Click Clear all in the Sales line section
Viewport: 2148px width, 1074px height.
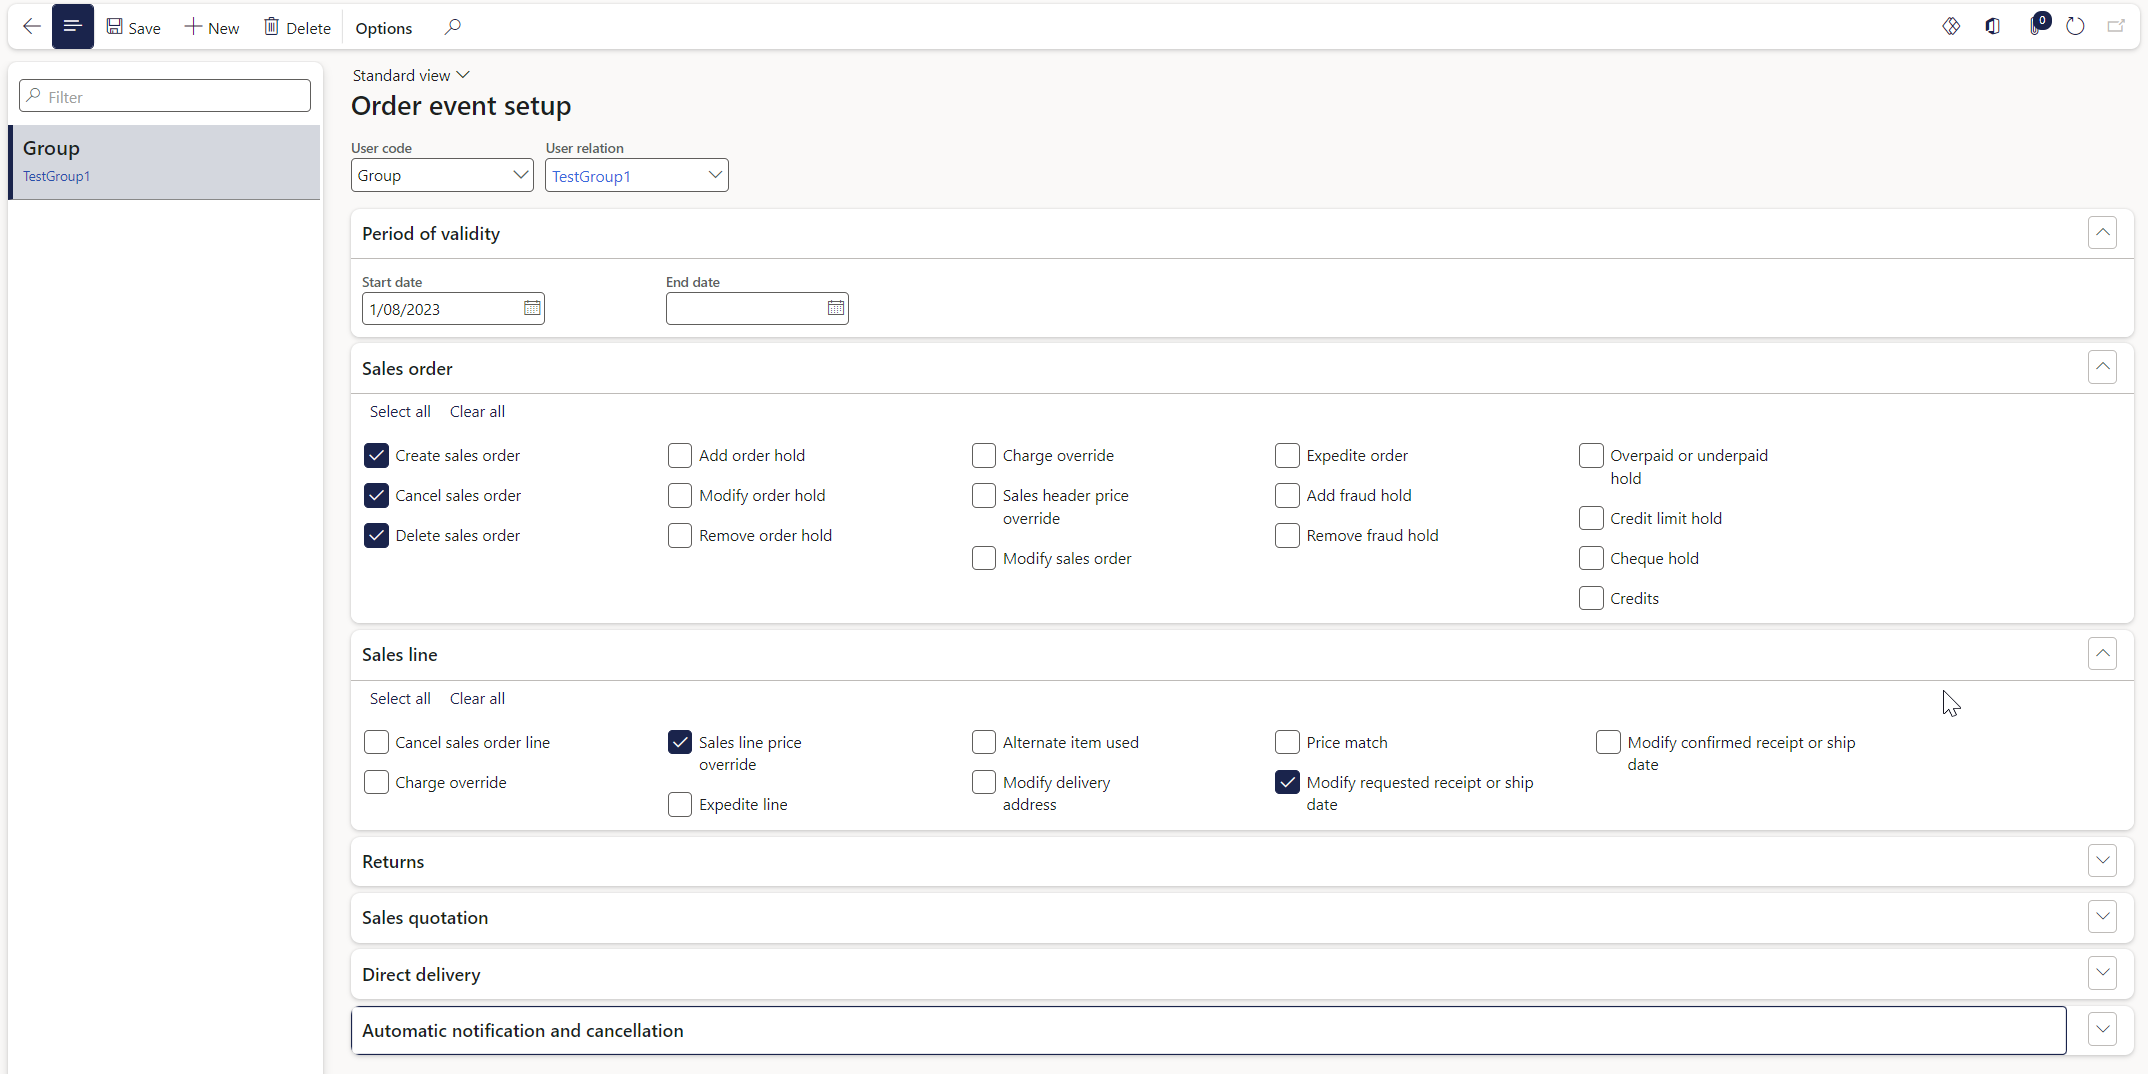(477, 698)
